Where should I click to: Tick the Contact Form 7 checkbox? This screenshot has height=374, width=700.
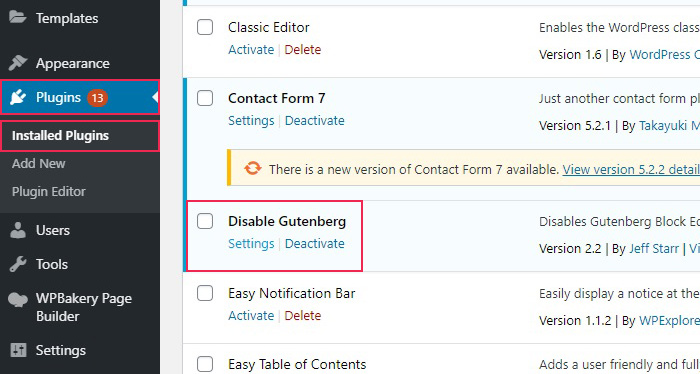click(x=205, y=98)
